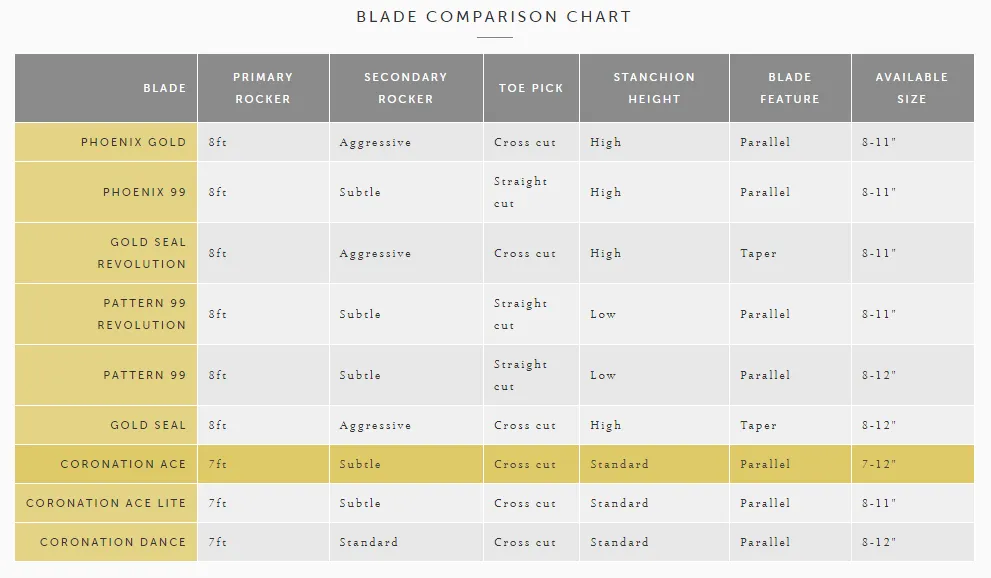Click the Available Size column header
Viewport: 991px width, 578px height.
pyautogui.click(x=912, y=88)
